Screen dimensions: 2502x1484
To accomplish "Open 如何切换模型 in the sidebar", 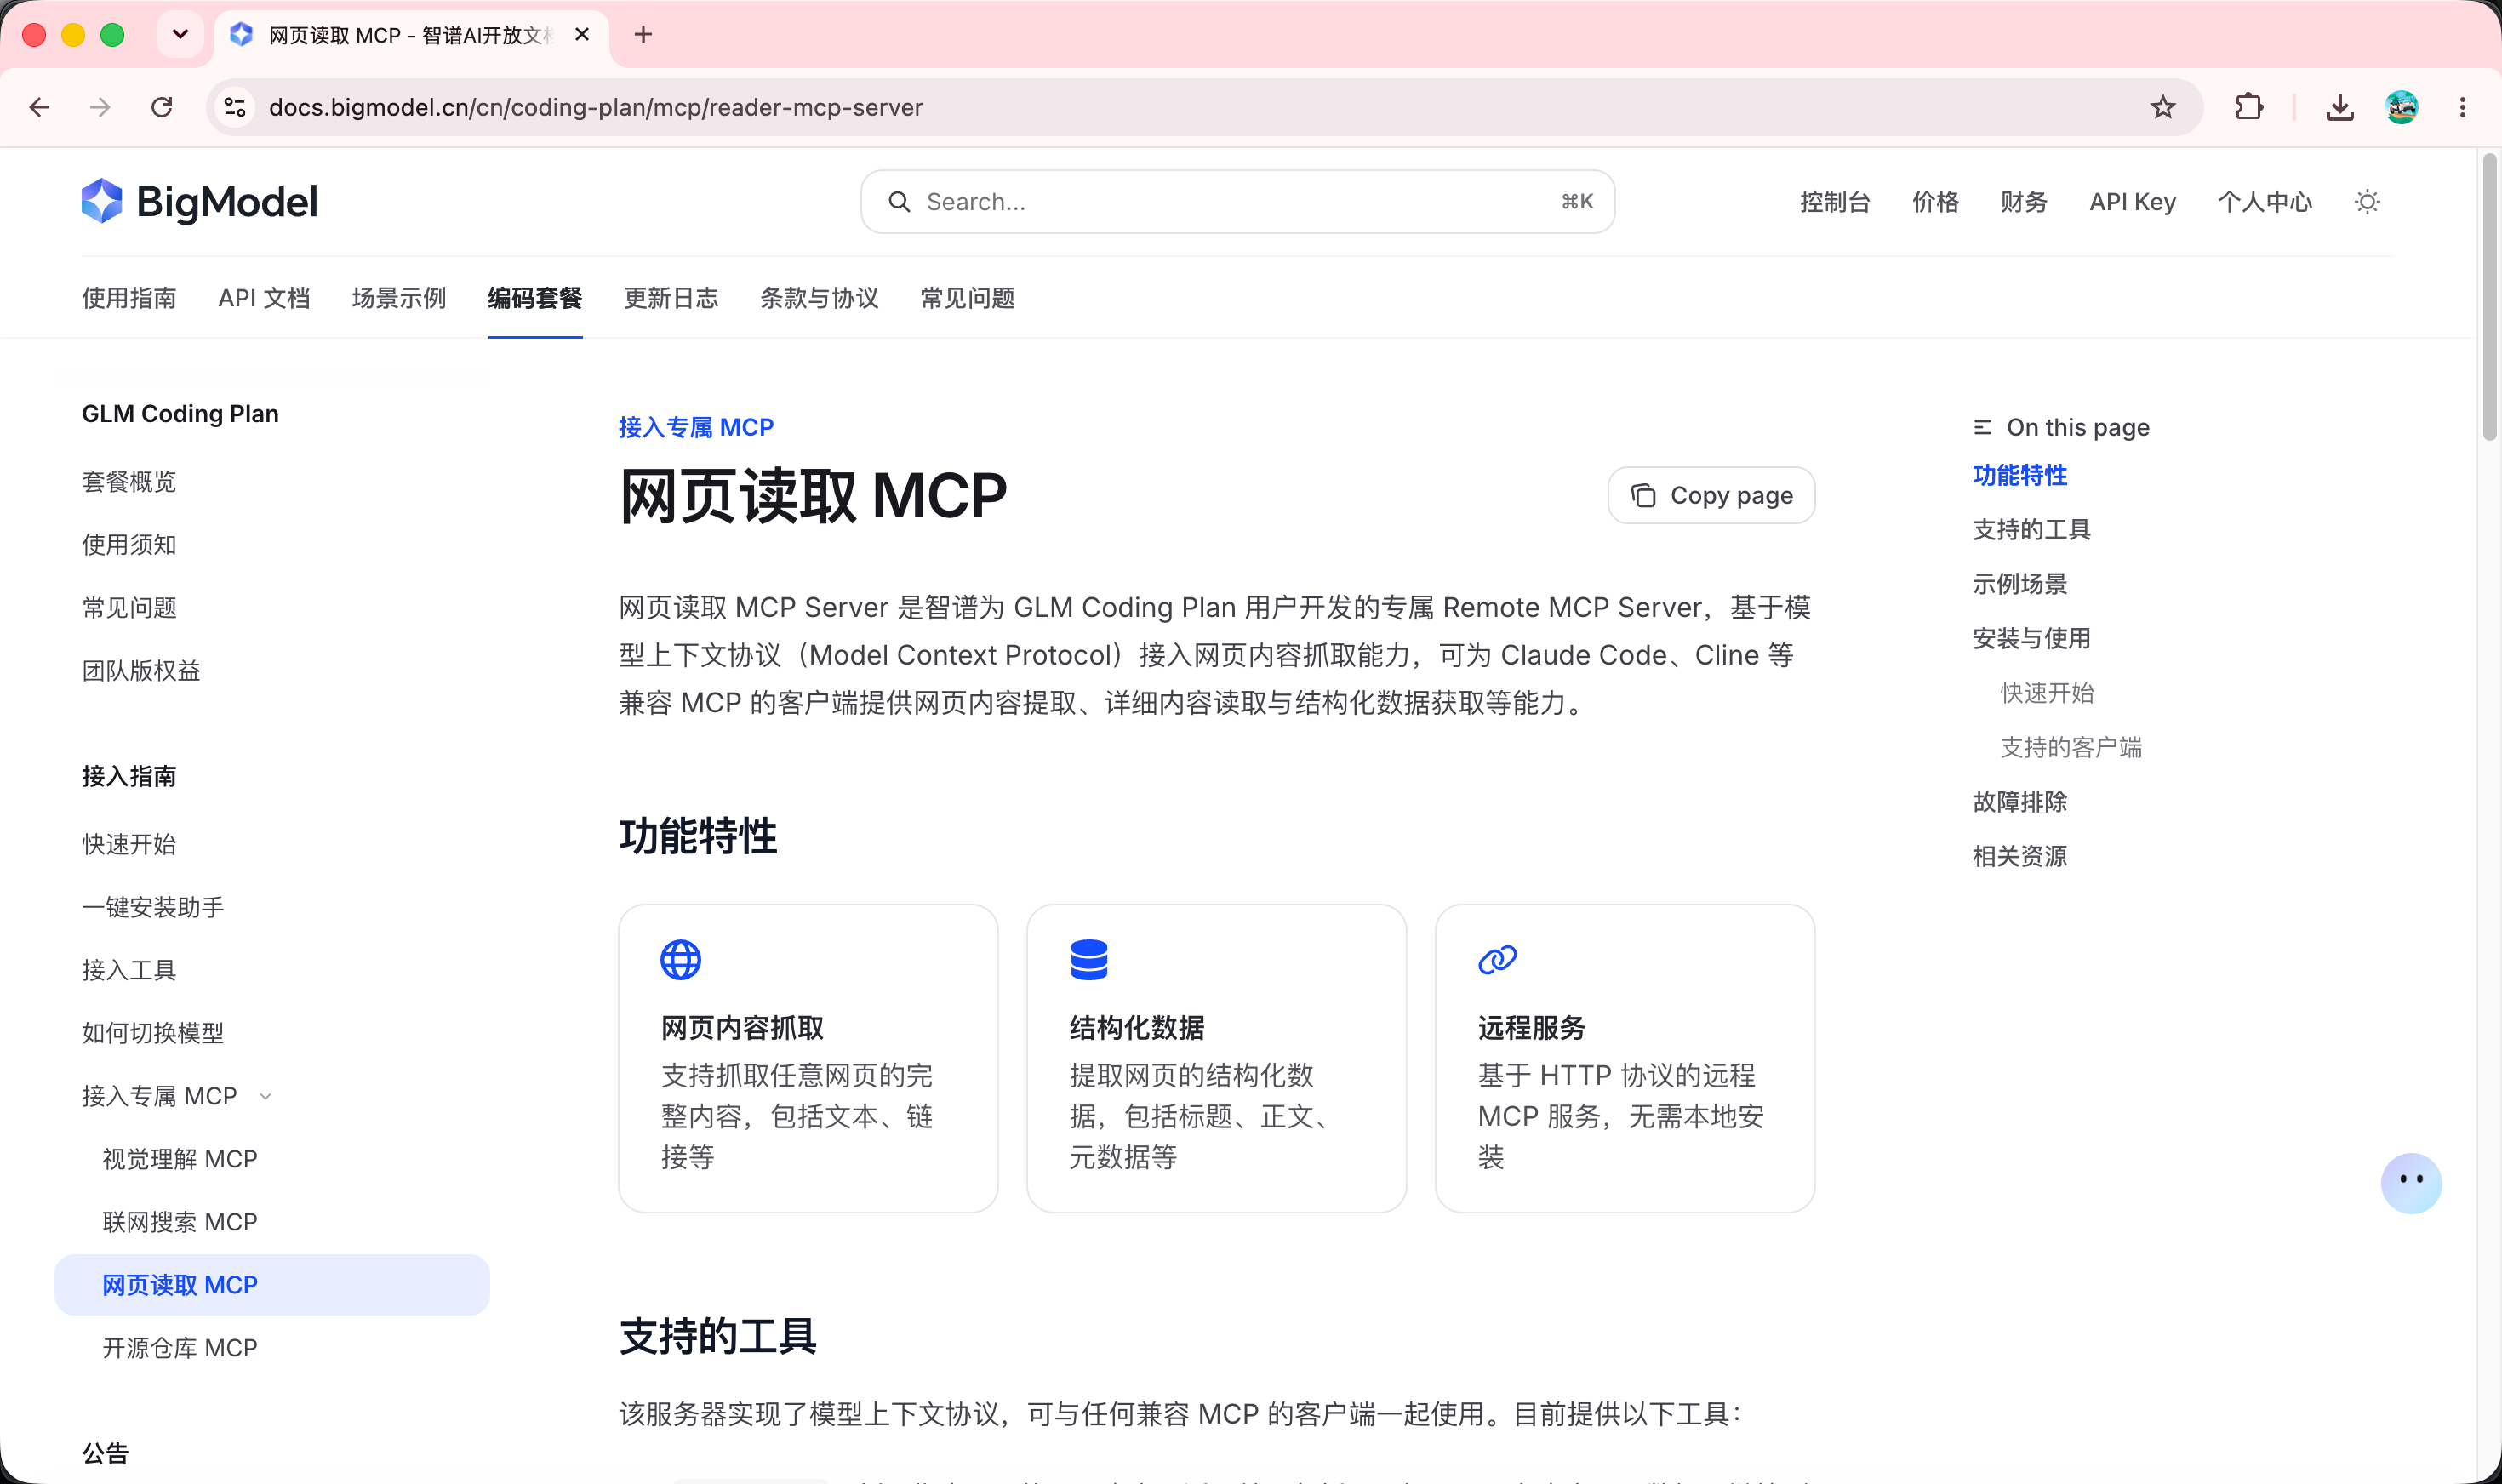I will pos(153,1033).
